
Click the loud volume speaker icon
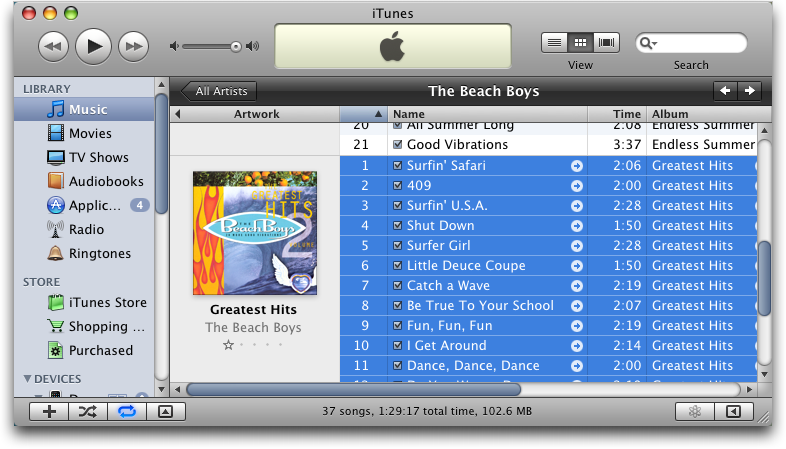click(x=253, y=47)
